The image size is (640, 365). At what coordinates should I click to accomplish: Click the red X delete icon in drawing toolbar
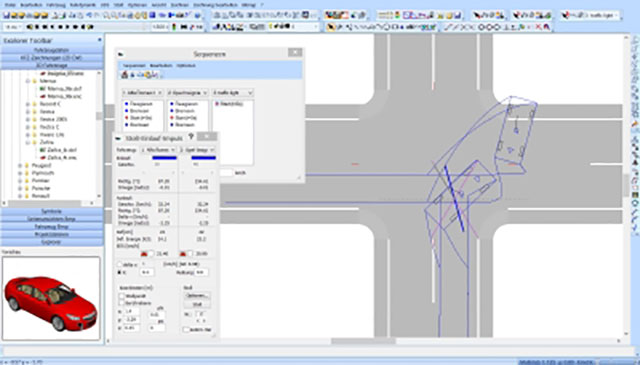pyautogui.click(x=538, y=27)
